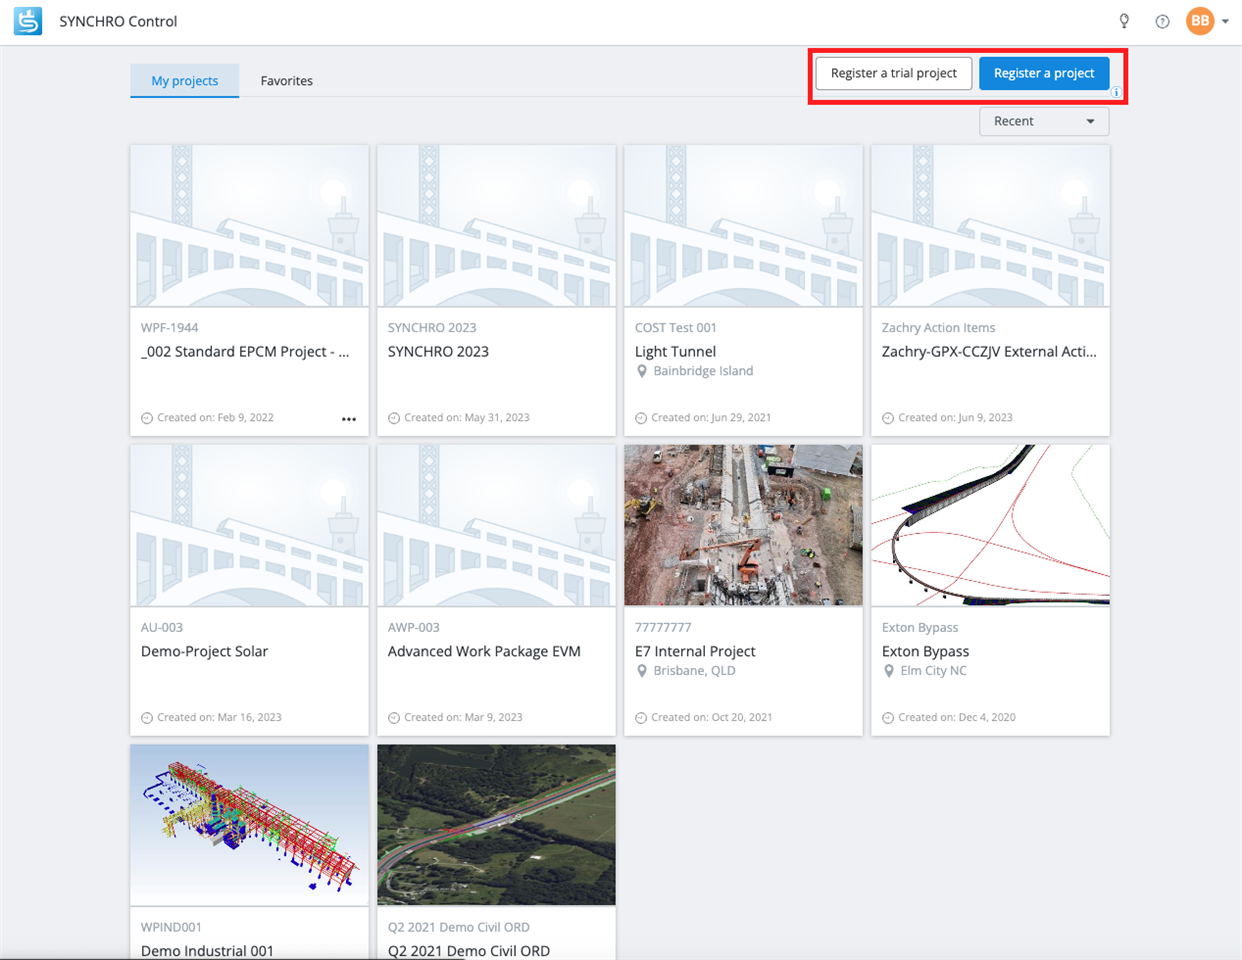This screenshot has width=1242, height=960.
Task: Click the BB user avatar icon
Action: (1200, 20)
